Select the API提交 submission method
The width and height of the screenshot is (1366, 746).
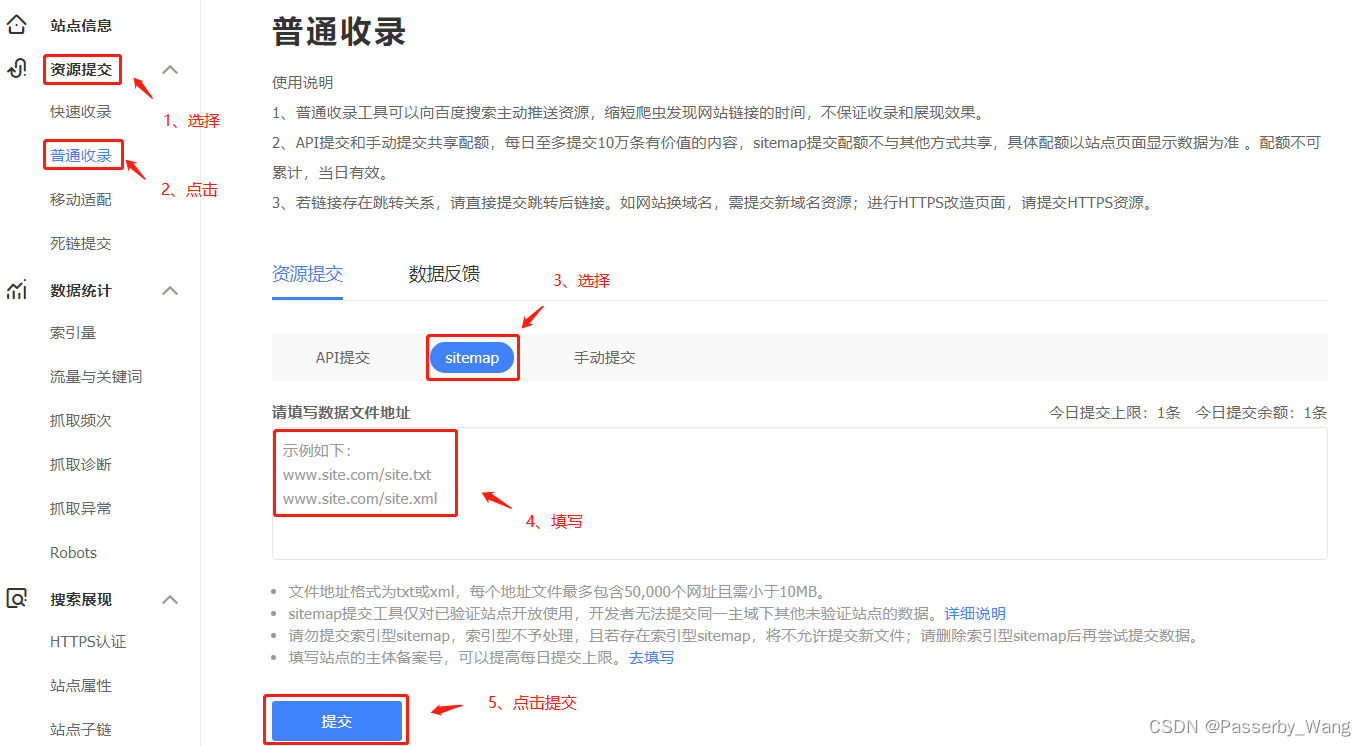(x=344, y=357)
